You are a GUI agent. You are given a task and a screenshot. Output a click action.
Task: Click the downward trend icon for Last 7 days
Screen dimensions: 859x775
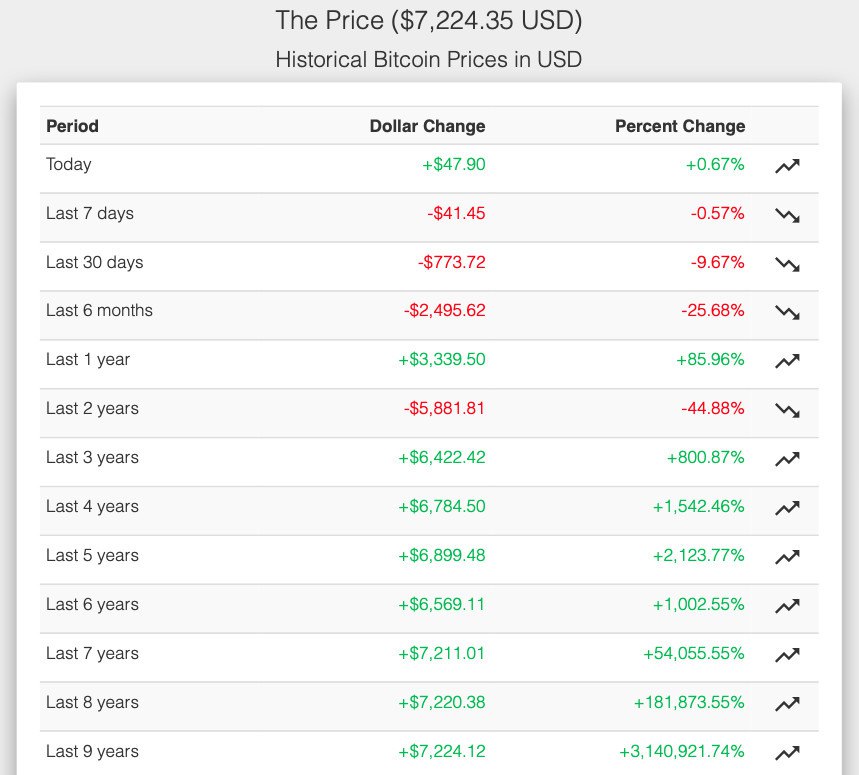coord(787,215)
